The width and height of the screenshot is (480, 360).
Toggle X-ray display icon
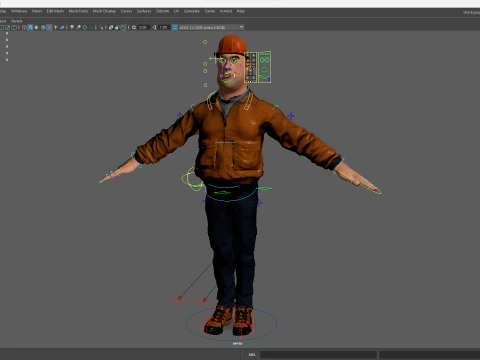pyautogui.click(x=110, y=27)
